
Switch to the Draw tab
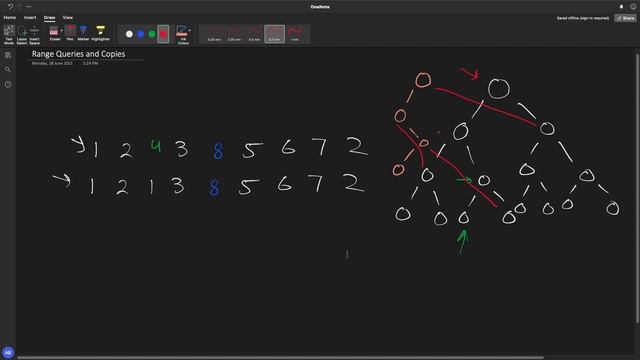[x=49, y=18]
